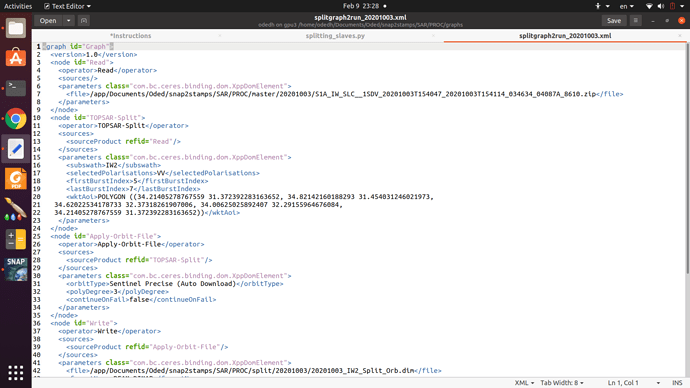The width and height of the screenshot is (690, 388).
Task: Open the Ln 1, Col 1 position dropdown
Action: pos(634,383)
